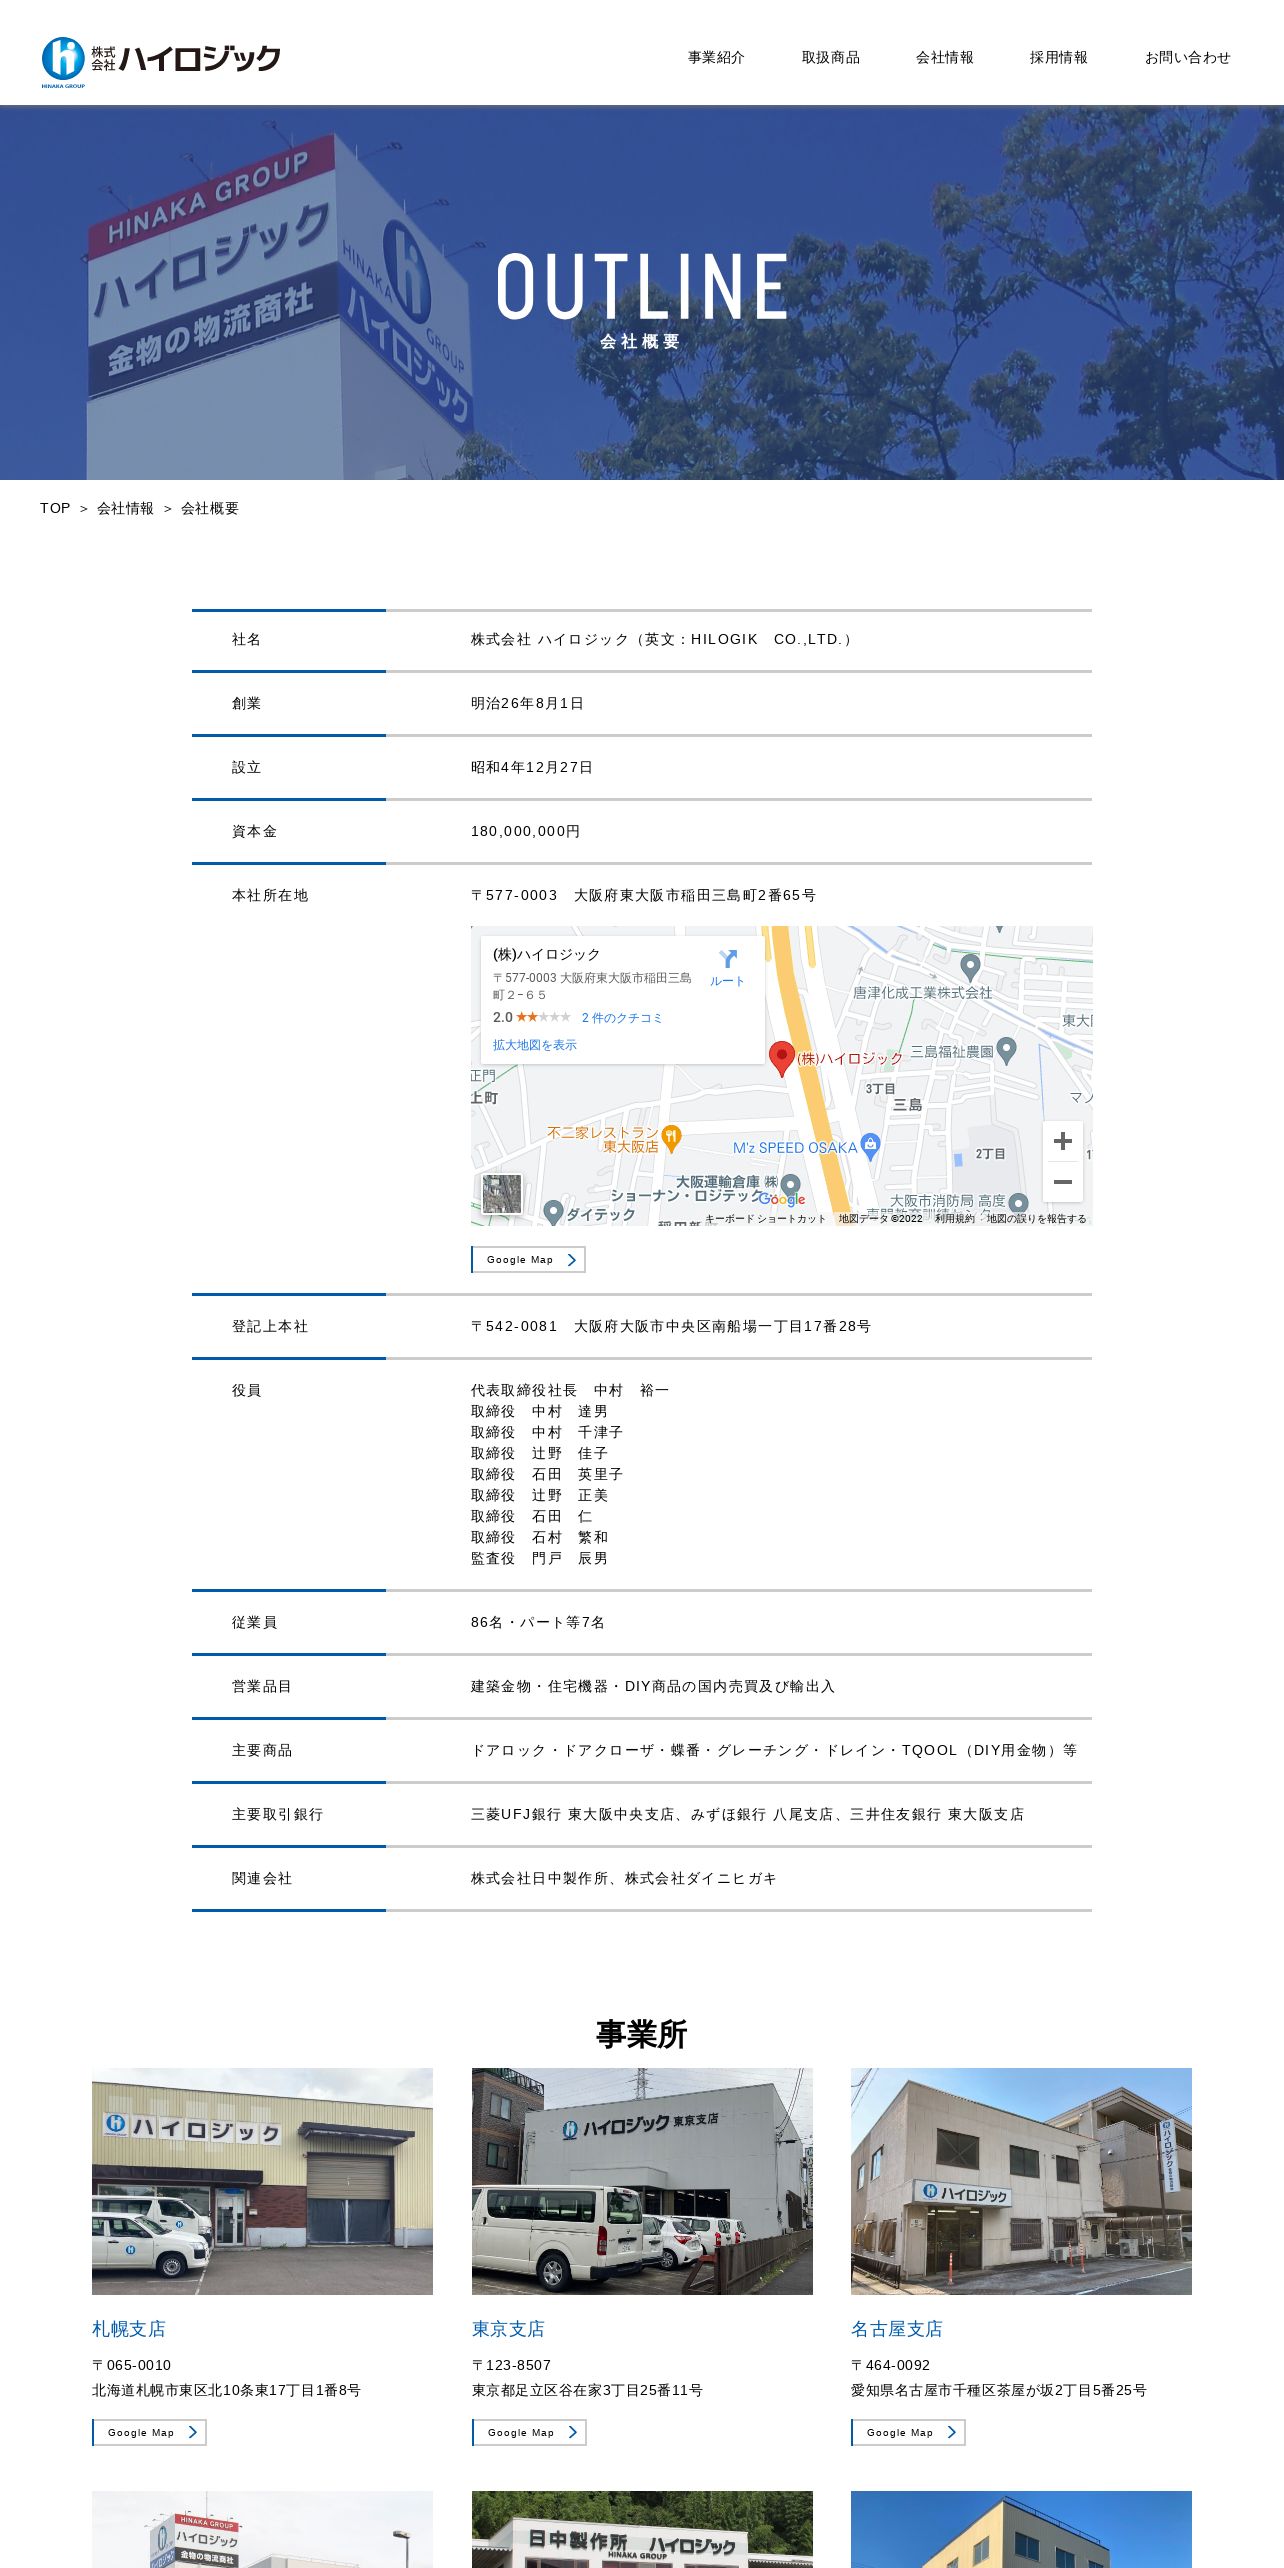Click the 大阪市消防局 map marker

click(1018, 1203)
